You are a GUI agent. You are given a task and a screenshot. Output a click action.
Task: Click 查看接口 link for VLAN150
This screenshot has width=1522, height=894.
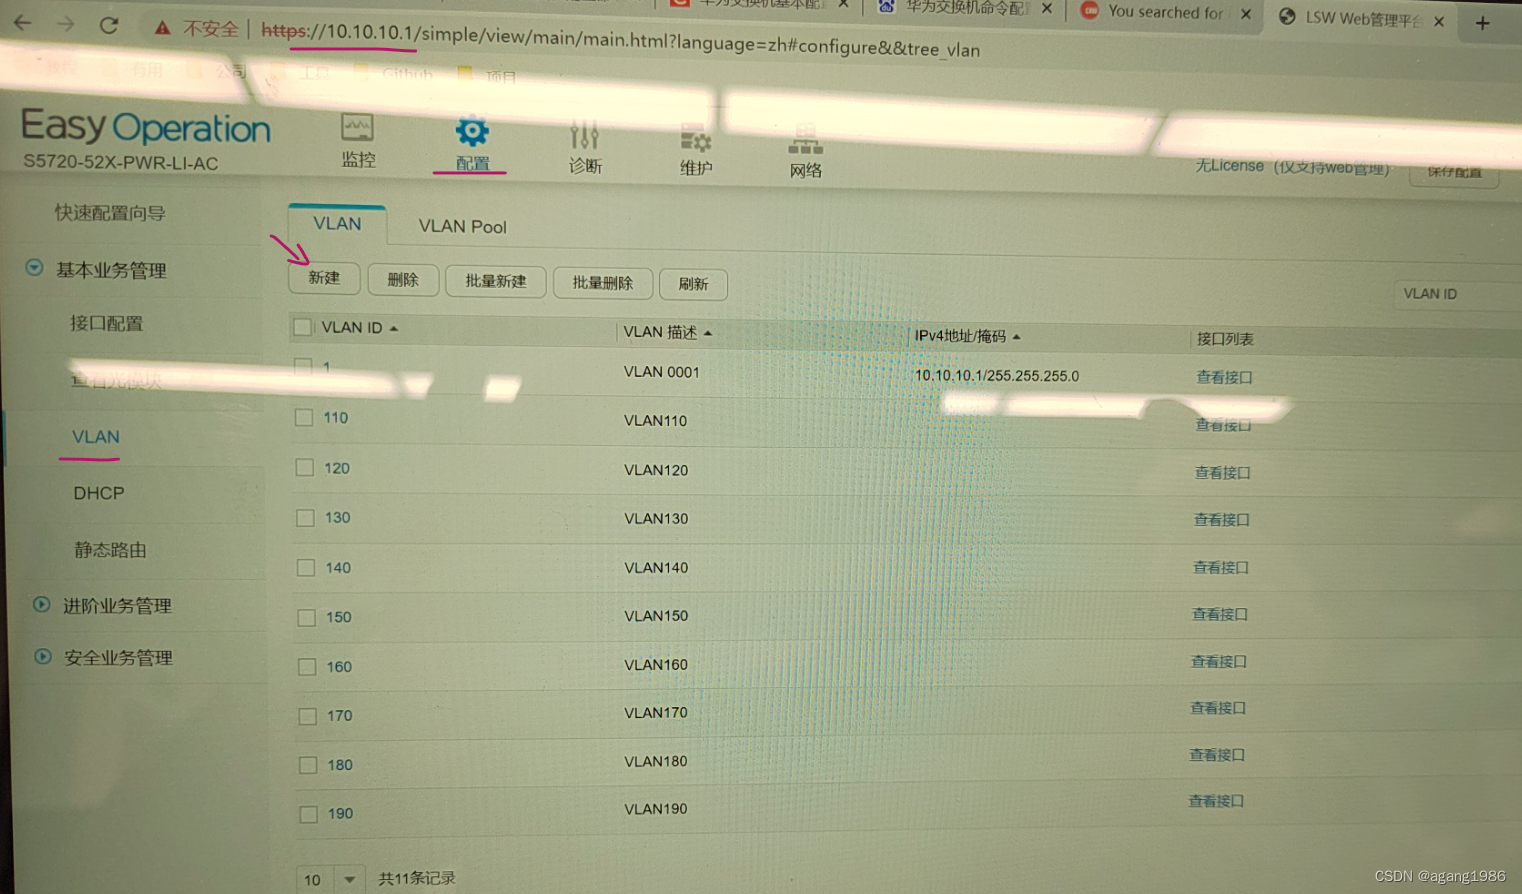[1219, 614]
